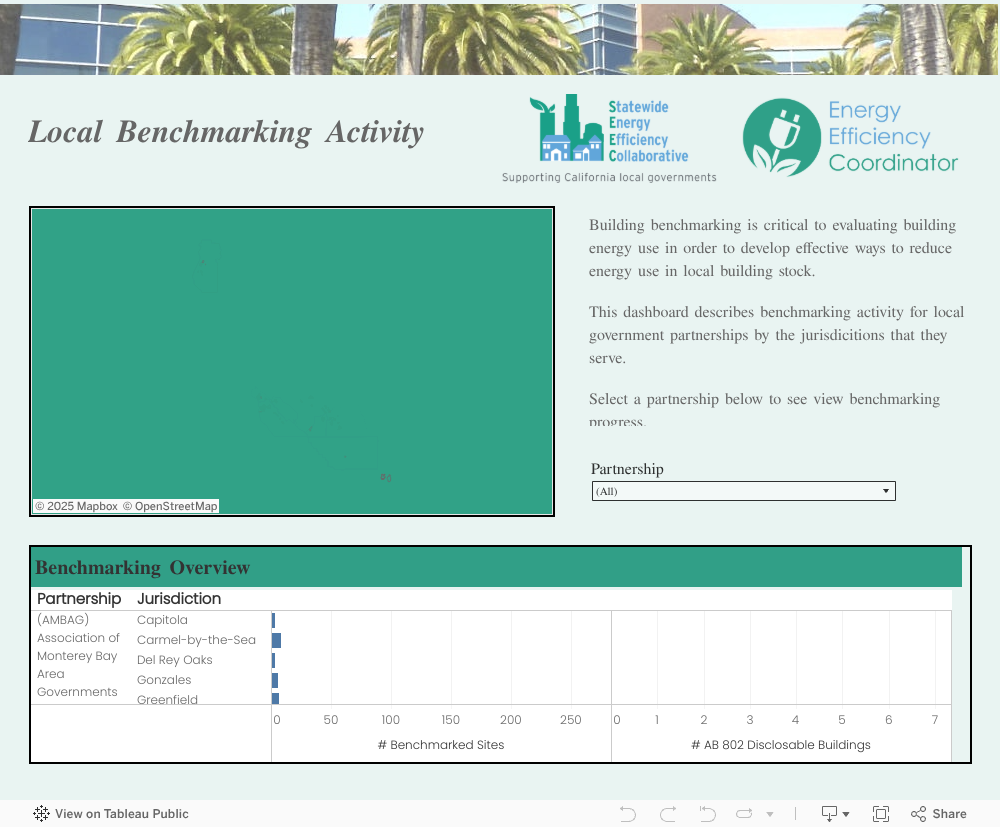Click the # Benchmarked Sites axis title
The image size is (1000, 827).
(x=441, y=745)
